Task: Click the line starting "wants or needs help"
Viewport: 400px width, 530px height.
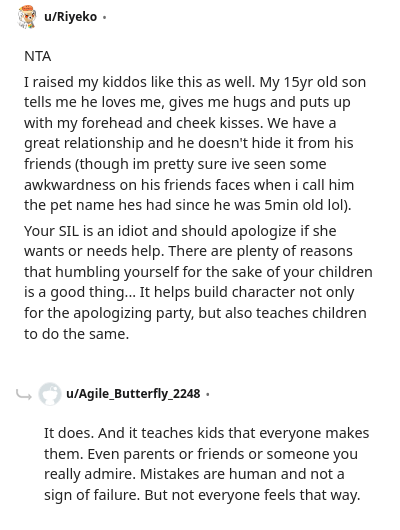Action: pyautogui.click(x=188, y=251)
